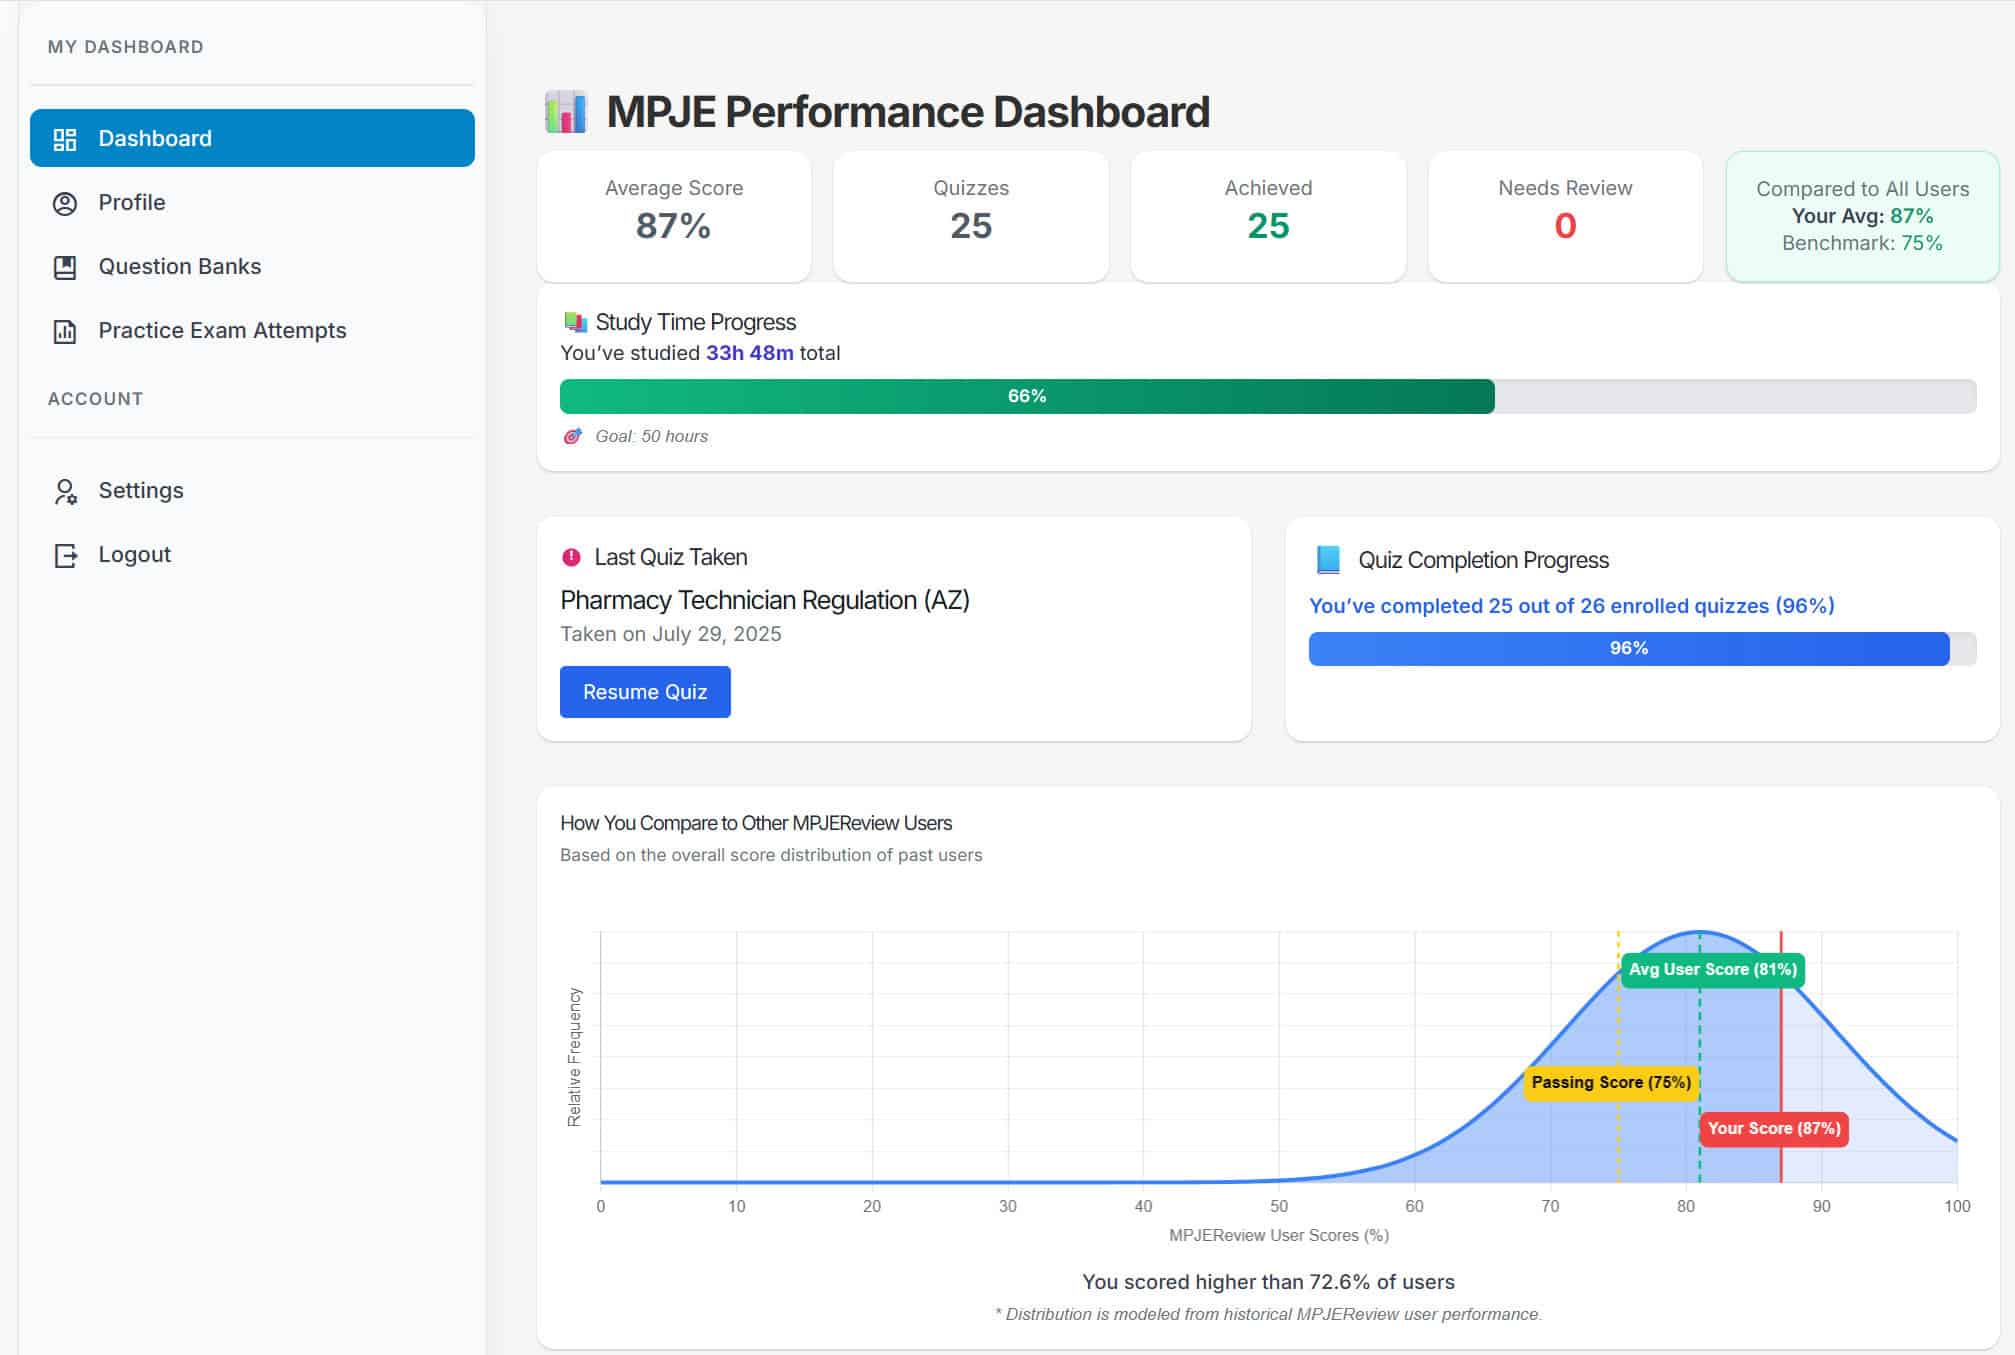
Task: Open Question Banks via its book icon
Action: pyautogui.click(x=64, y=266)
